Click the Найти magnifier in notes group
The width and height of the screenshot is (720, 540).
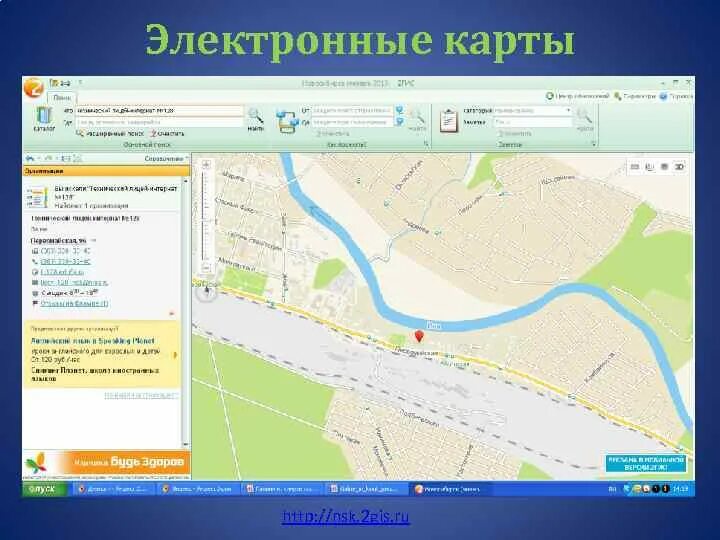point(585,119)
